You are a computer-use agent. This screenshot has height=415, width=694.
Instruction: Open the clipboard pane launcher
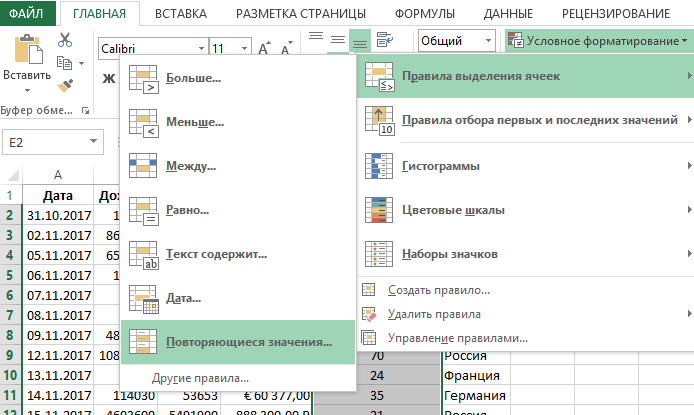85,111
